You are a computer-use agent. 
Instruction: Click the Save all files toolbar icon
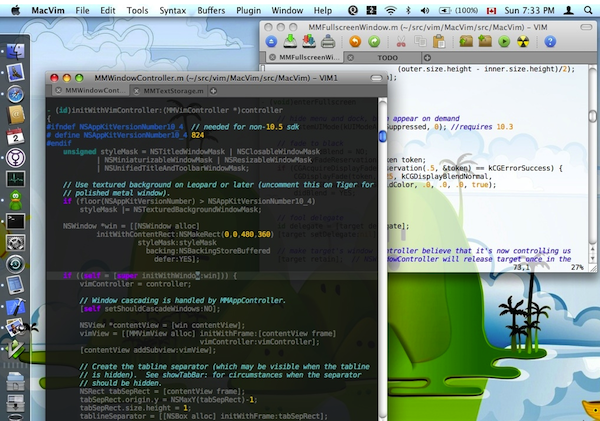309,41
